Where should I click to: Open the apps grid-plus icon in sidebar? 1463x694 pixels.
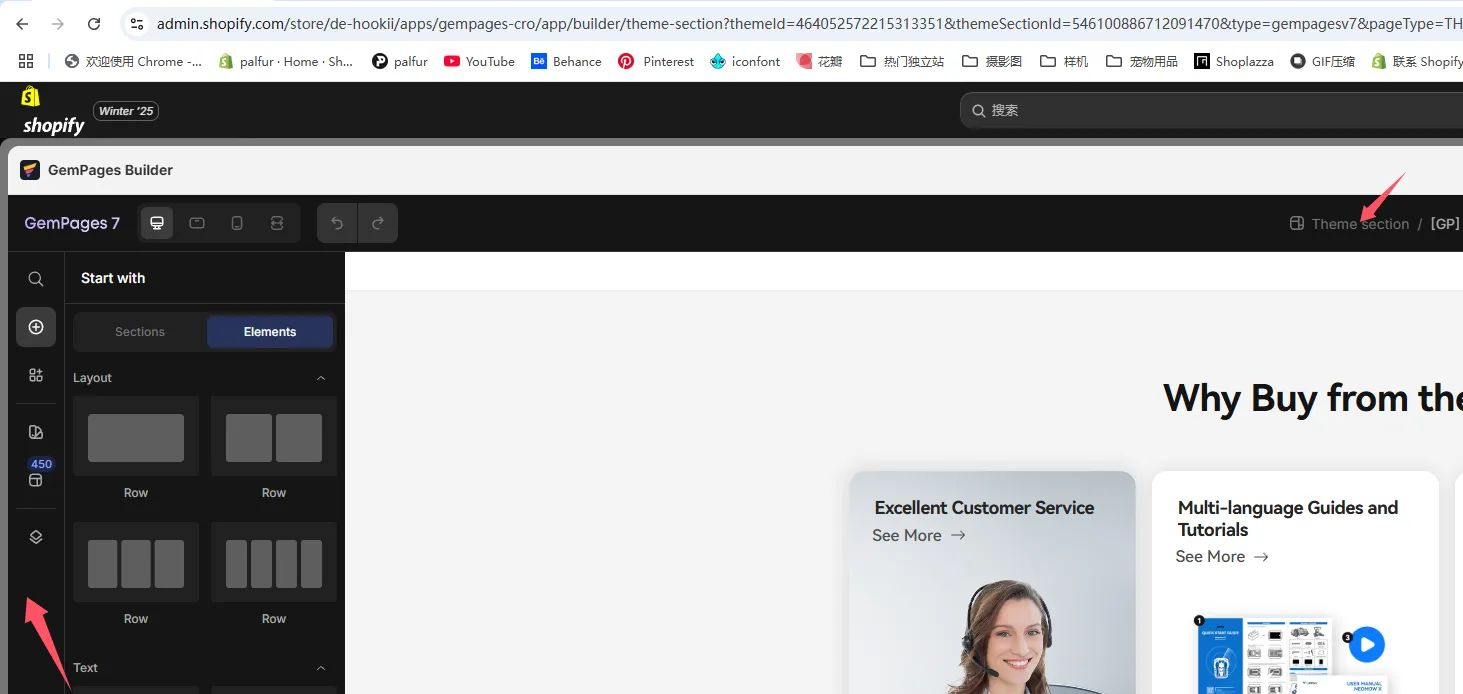point(36,375)
